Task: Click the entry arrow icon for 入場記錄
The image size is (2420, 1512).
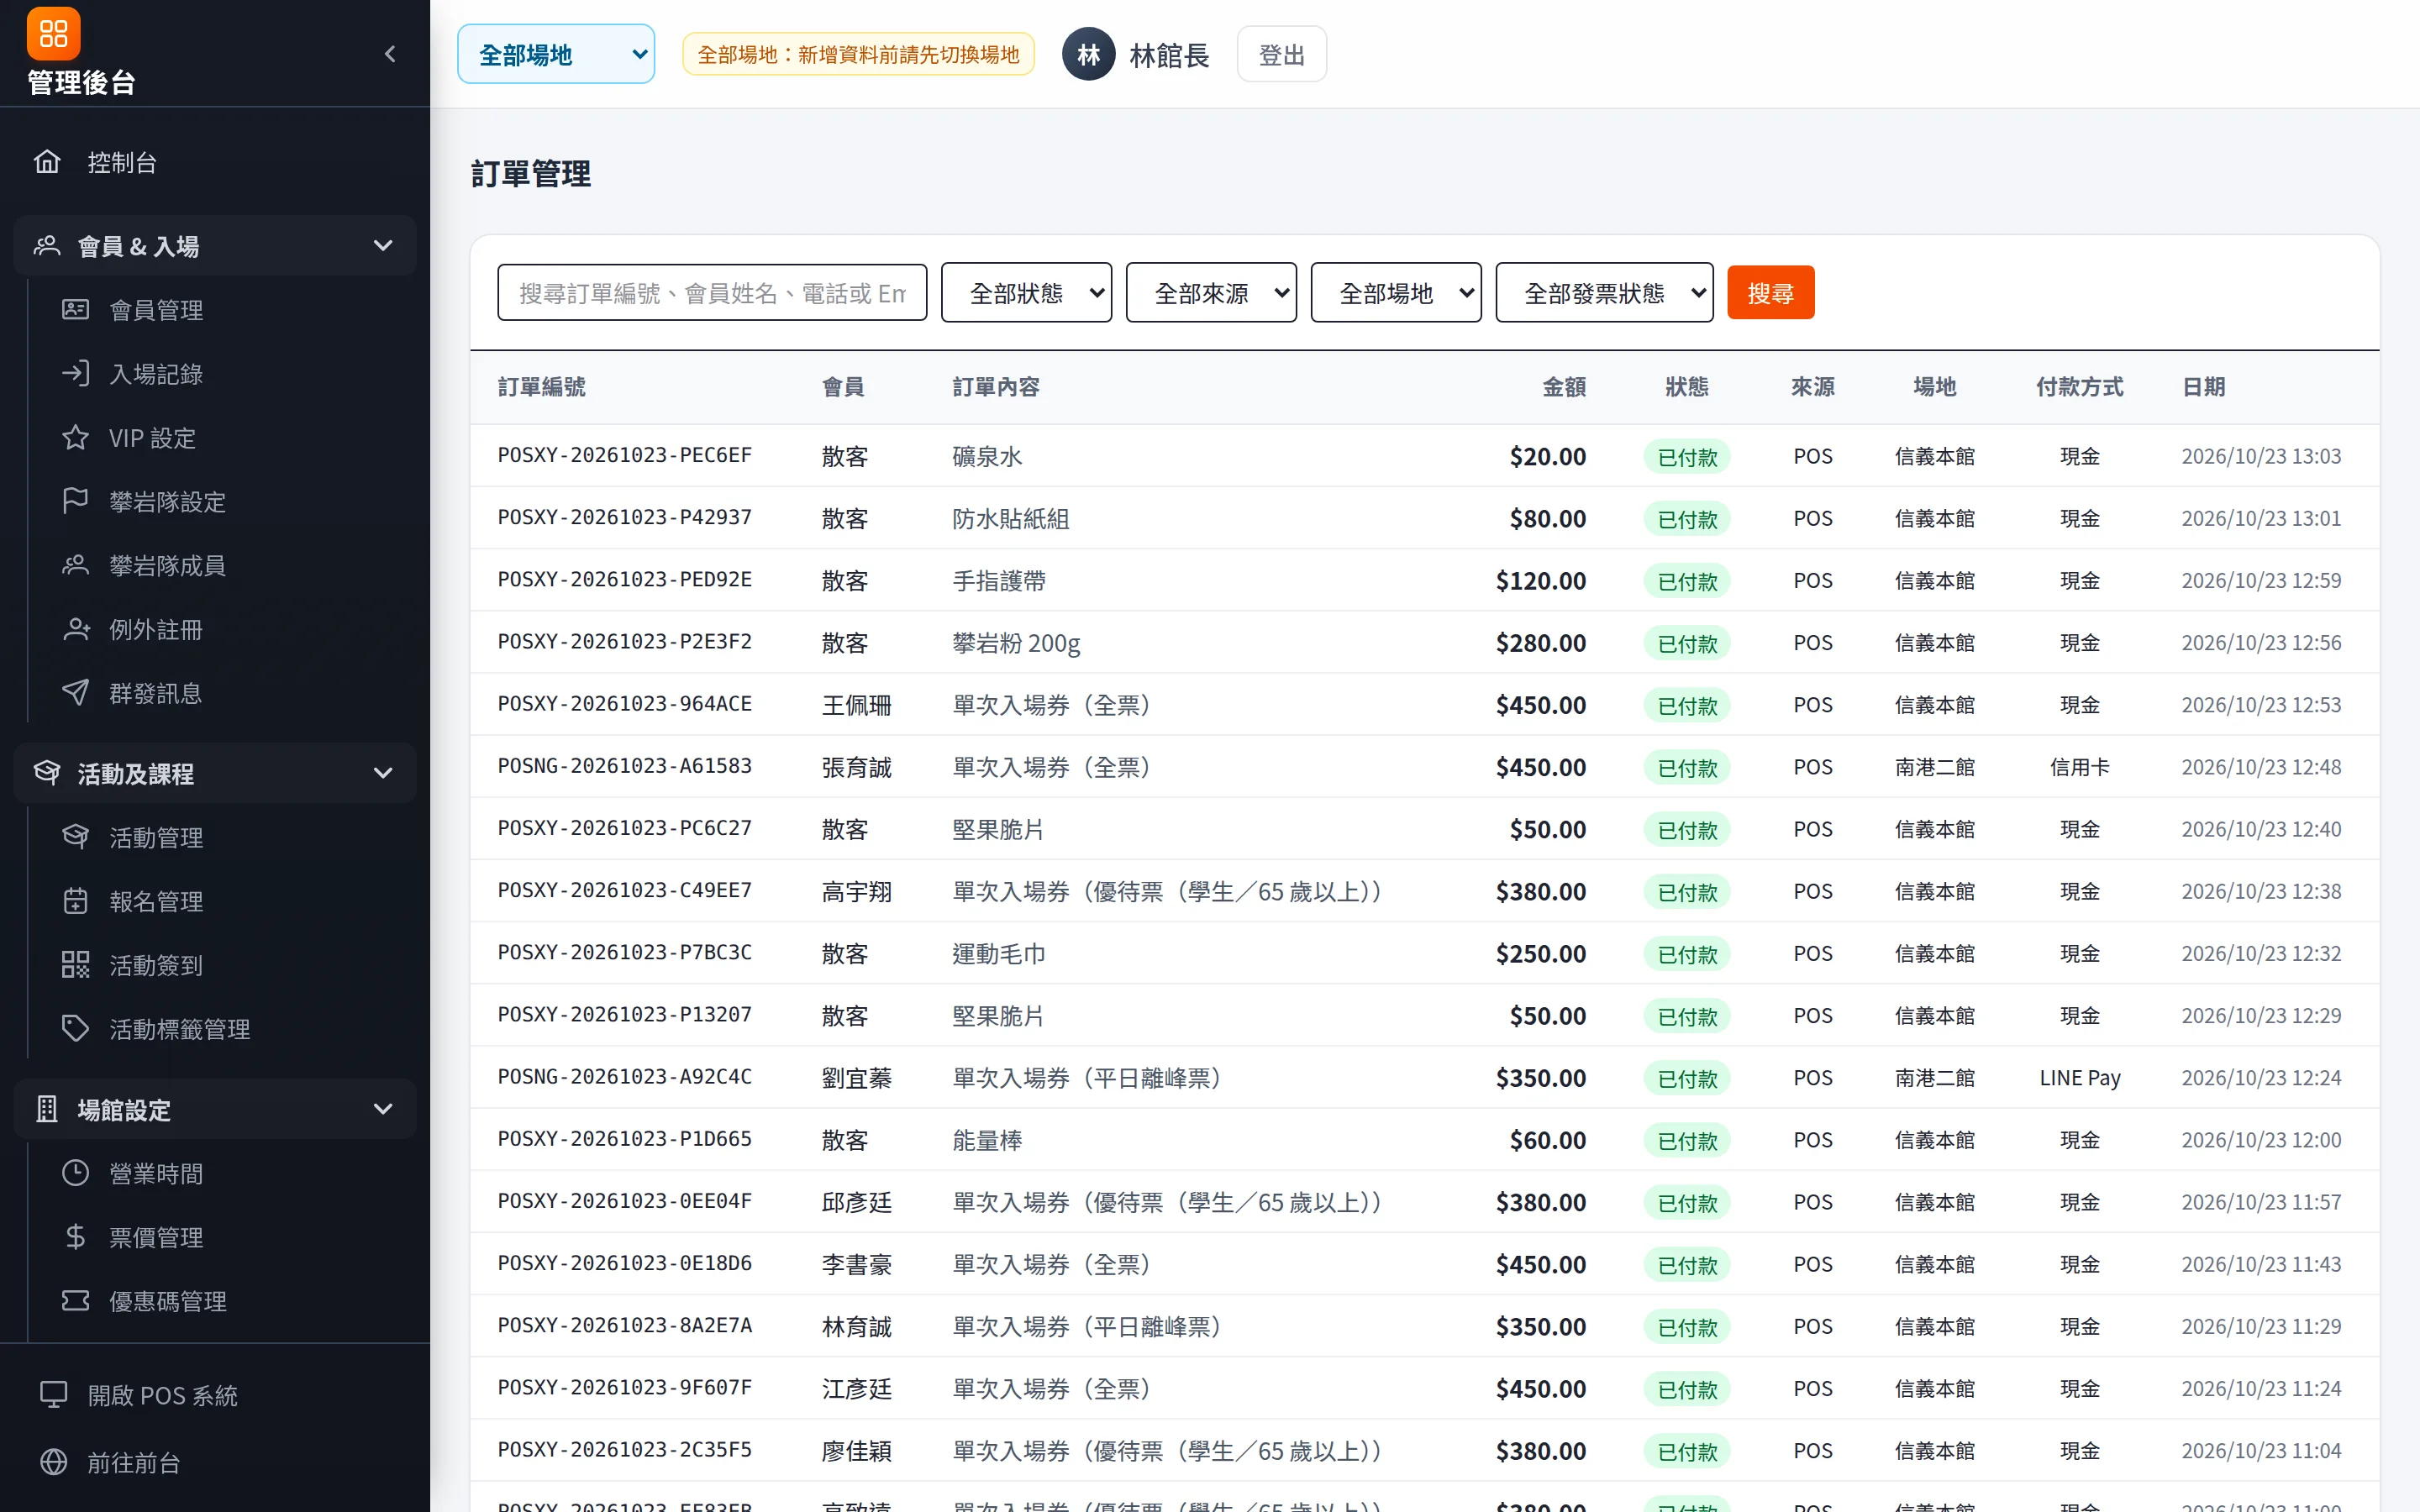Action: point(75,373)
